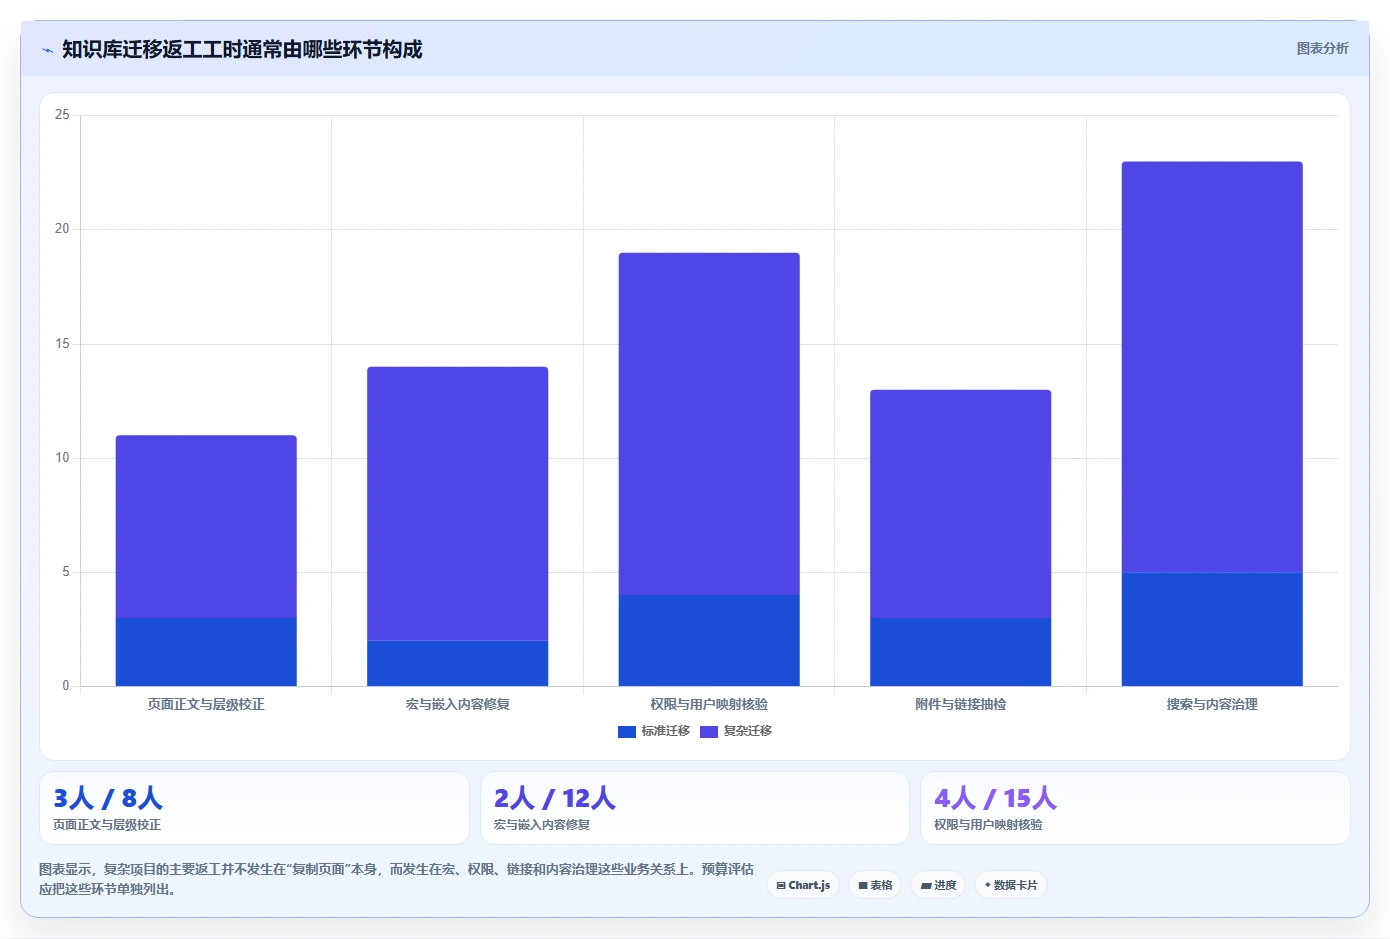Screen dimensions: 1390x939
Task: Click the 宏与嵌入内容修复 x-axis label
Action: point(458,704)
